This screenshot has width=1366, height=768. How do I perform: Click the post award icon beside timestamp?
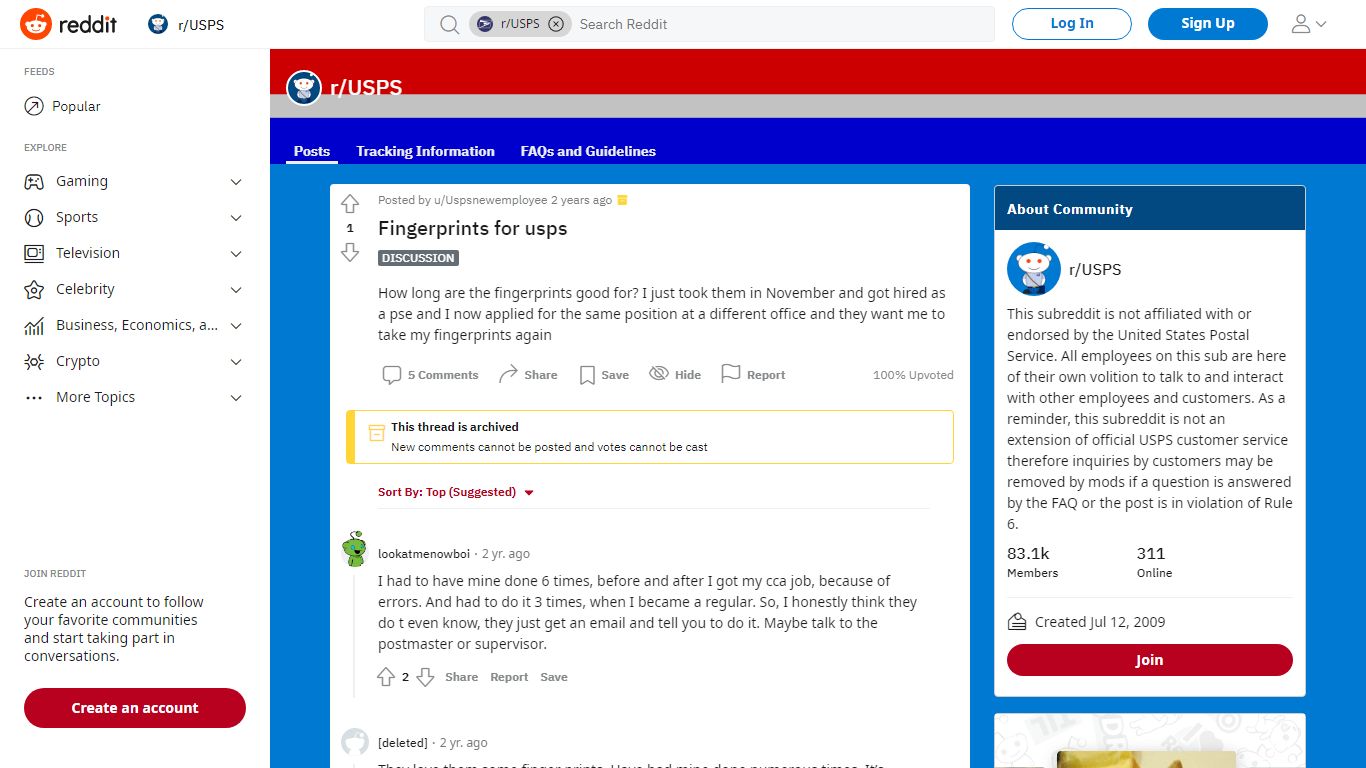click(x=622, y=200)
